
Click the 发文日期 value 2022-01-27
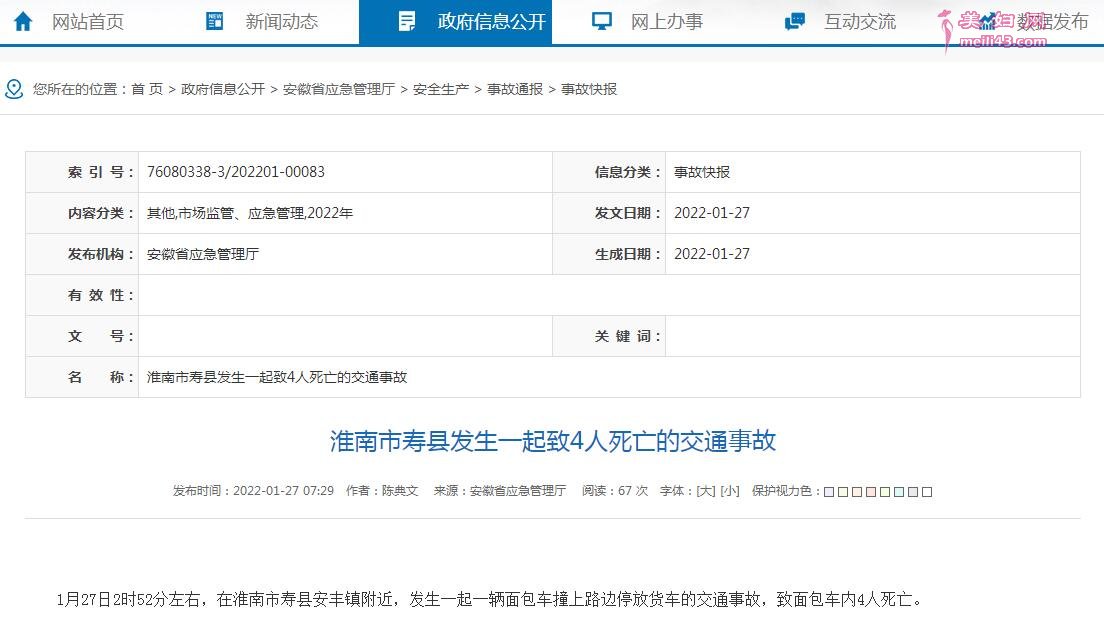click(712, 213)
